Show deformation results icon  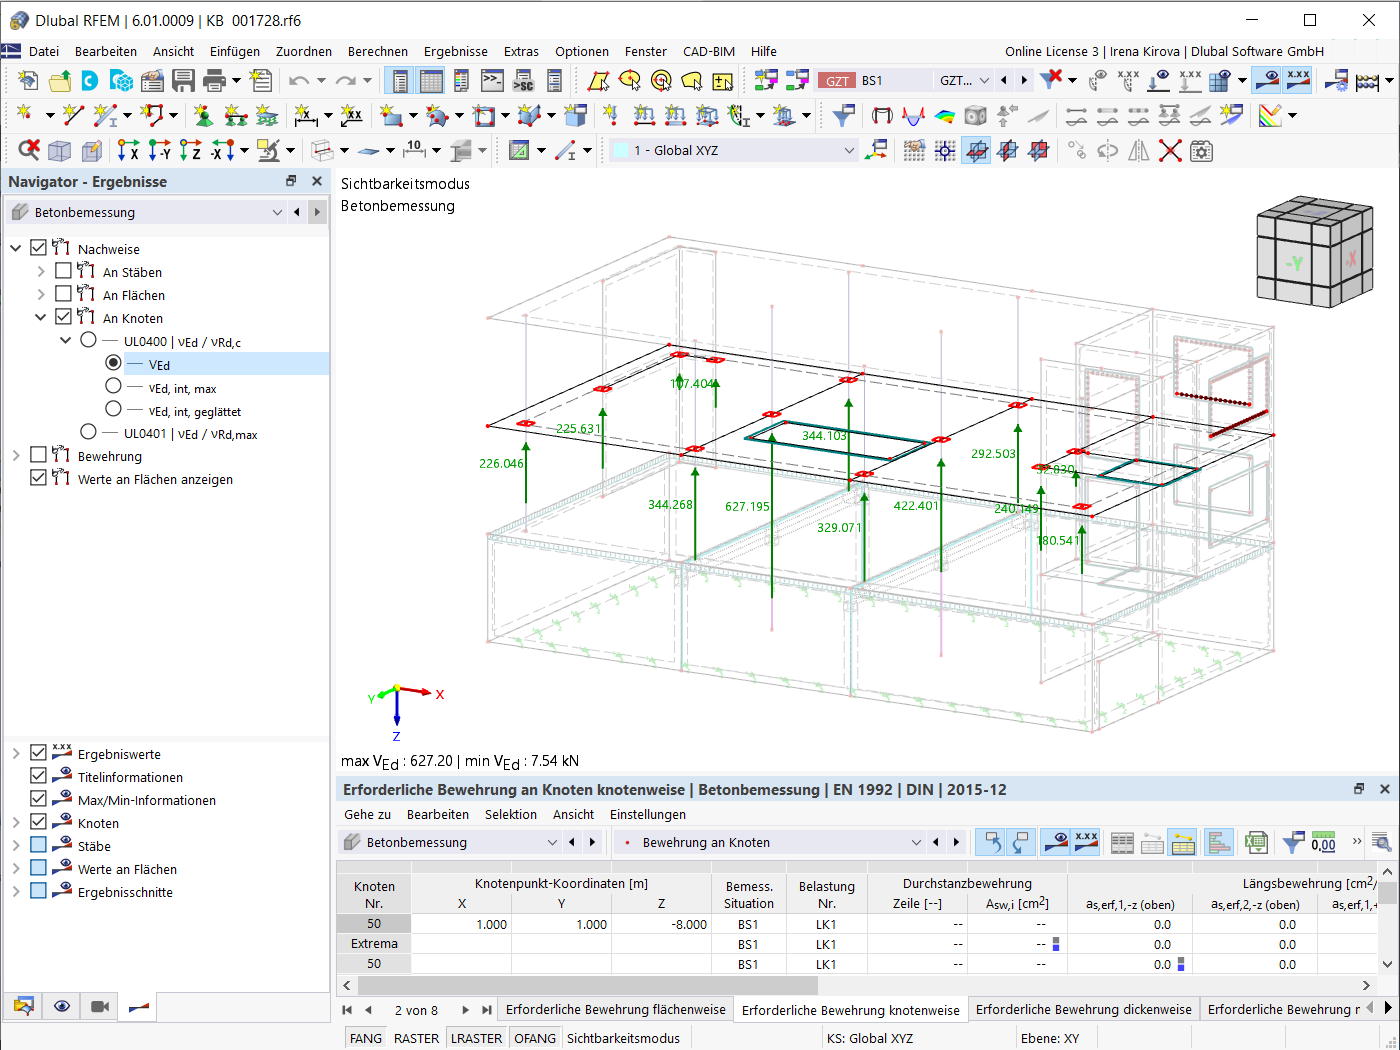882,116
